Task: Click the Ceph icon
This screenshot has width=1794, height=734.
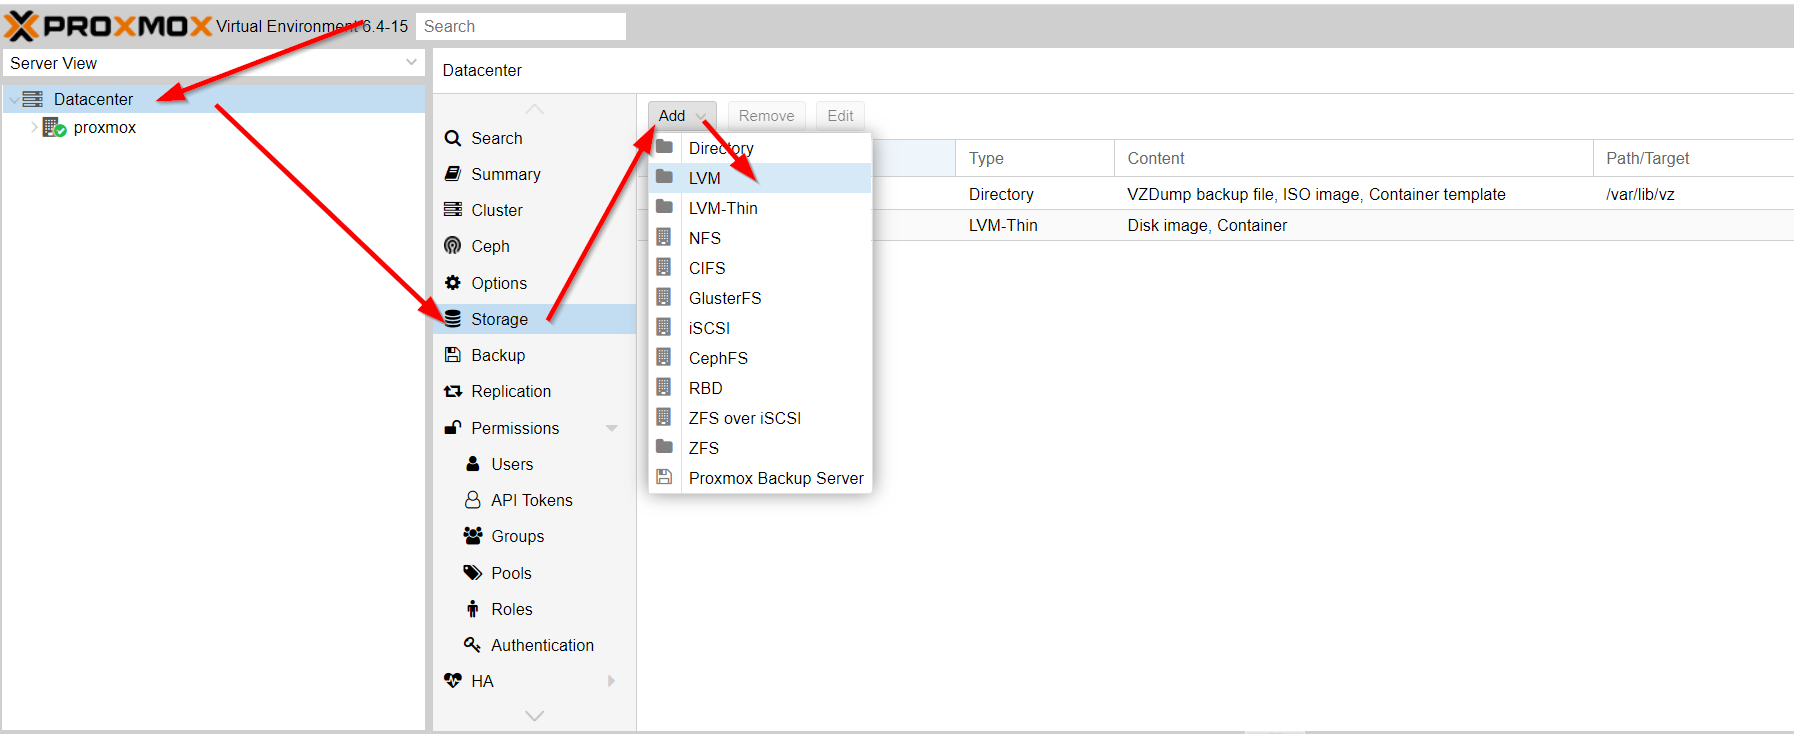Action: click(453, 246)
